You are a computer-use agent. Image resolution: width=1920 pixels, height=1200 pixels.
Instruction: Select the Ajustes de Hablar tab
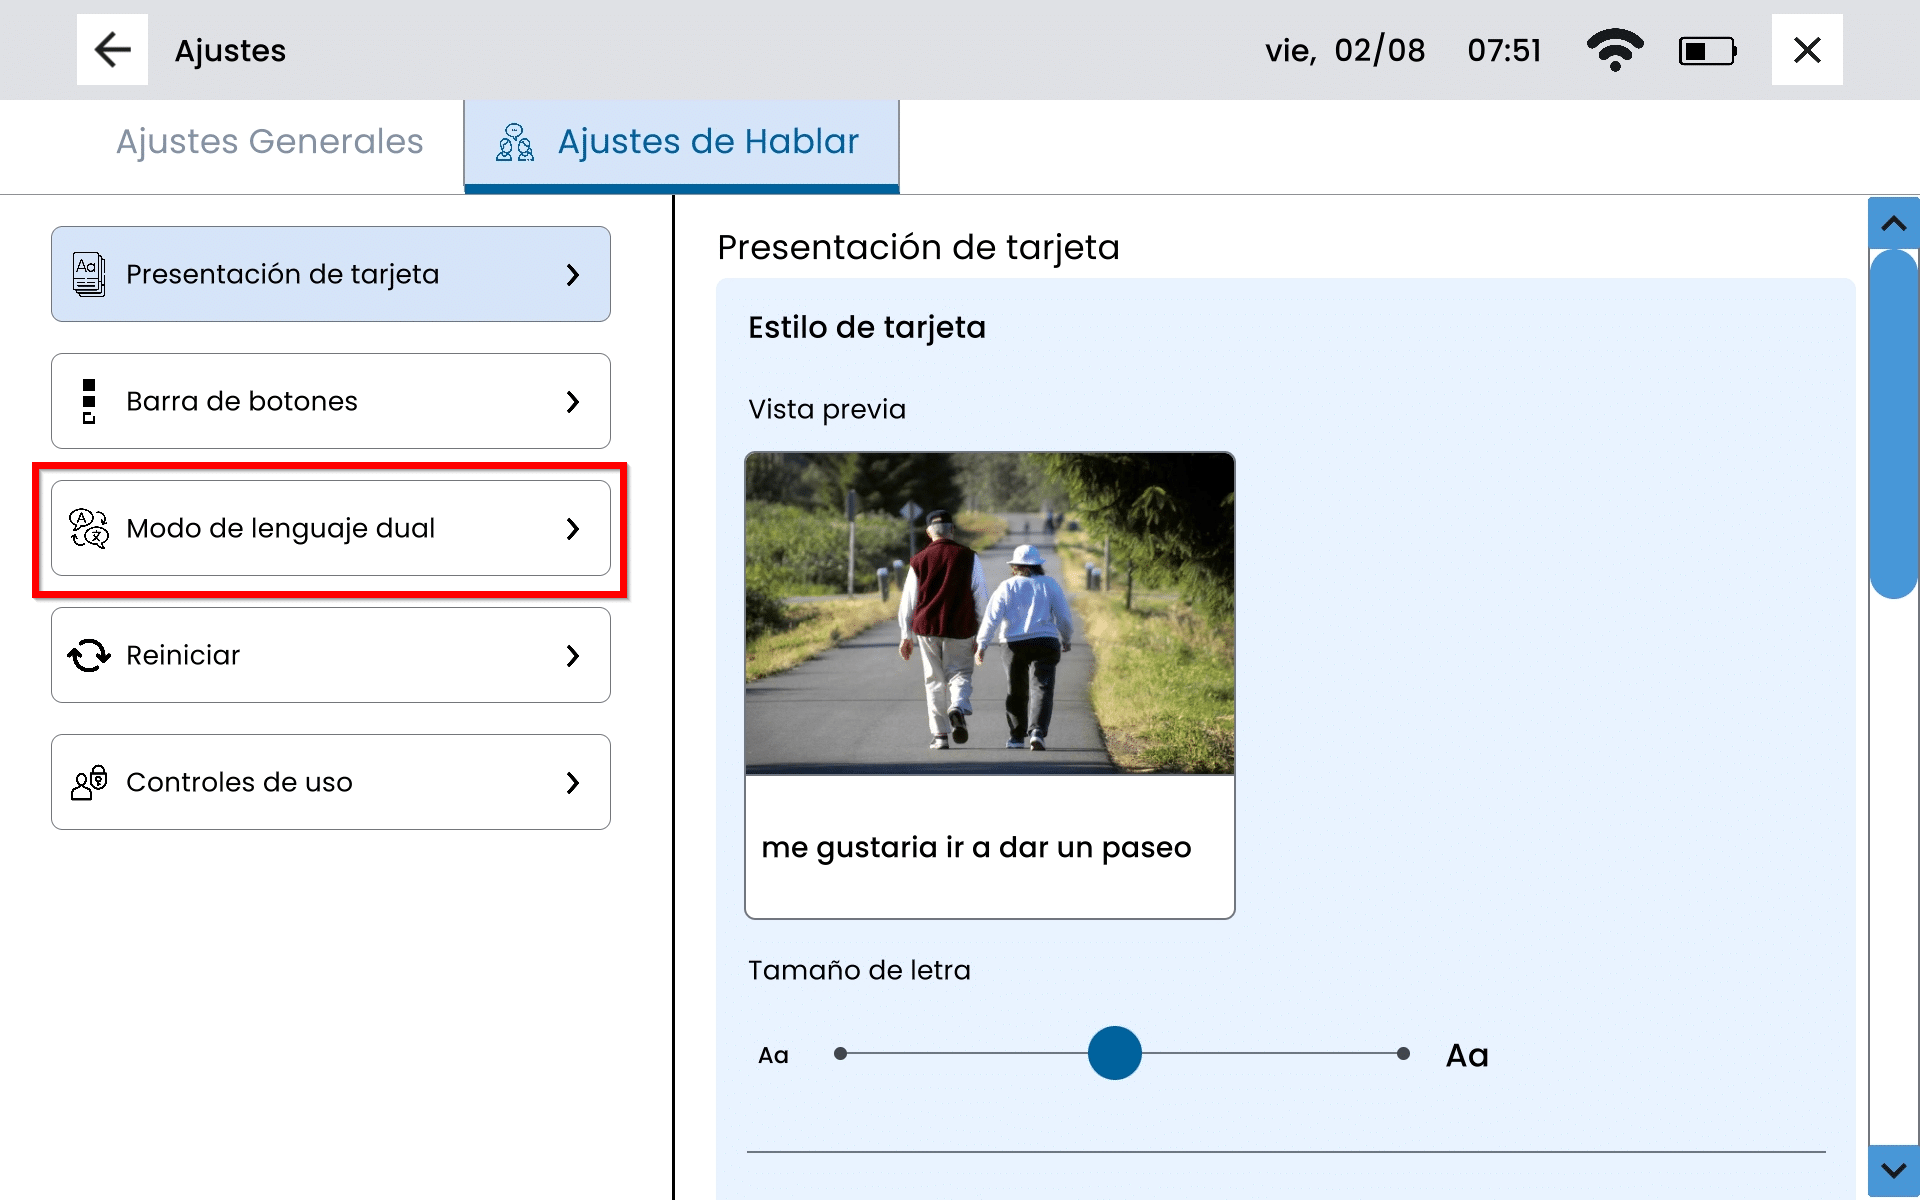(x=707, y=142)
